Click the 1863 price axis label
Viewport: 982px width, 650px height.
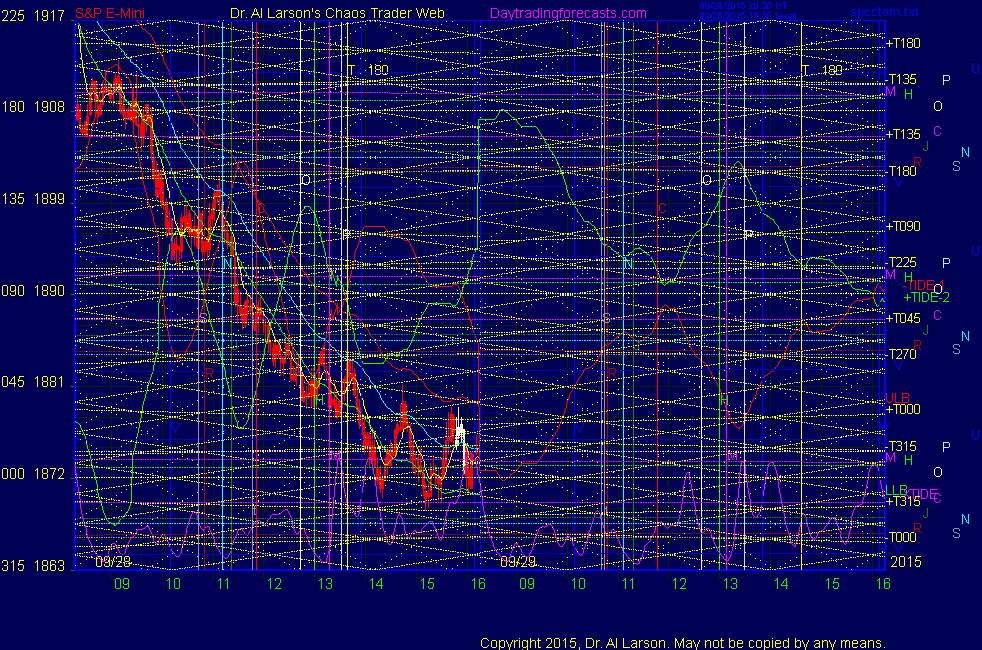point(49,565)
